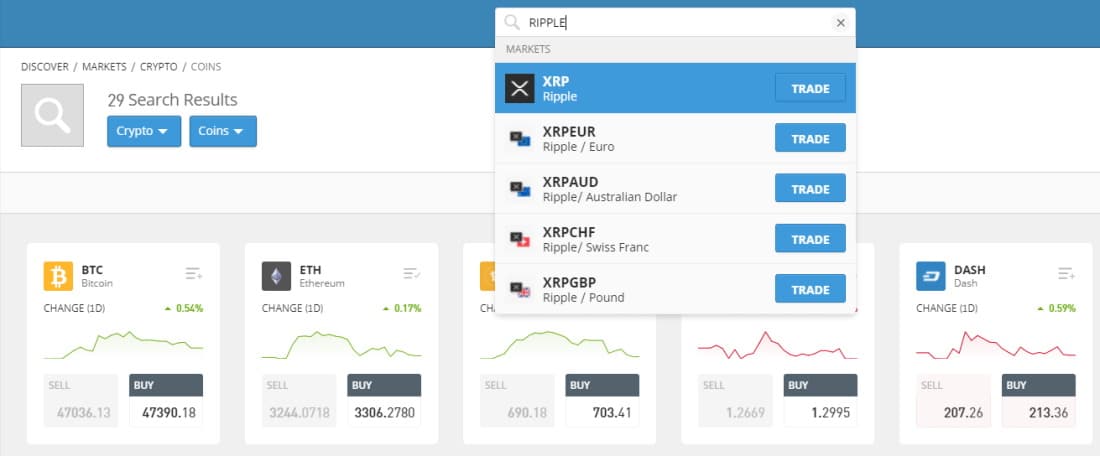Screen dimensions: 1100x456
Task: Open the DASH price chart
Action: pos(996,344)
